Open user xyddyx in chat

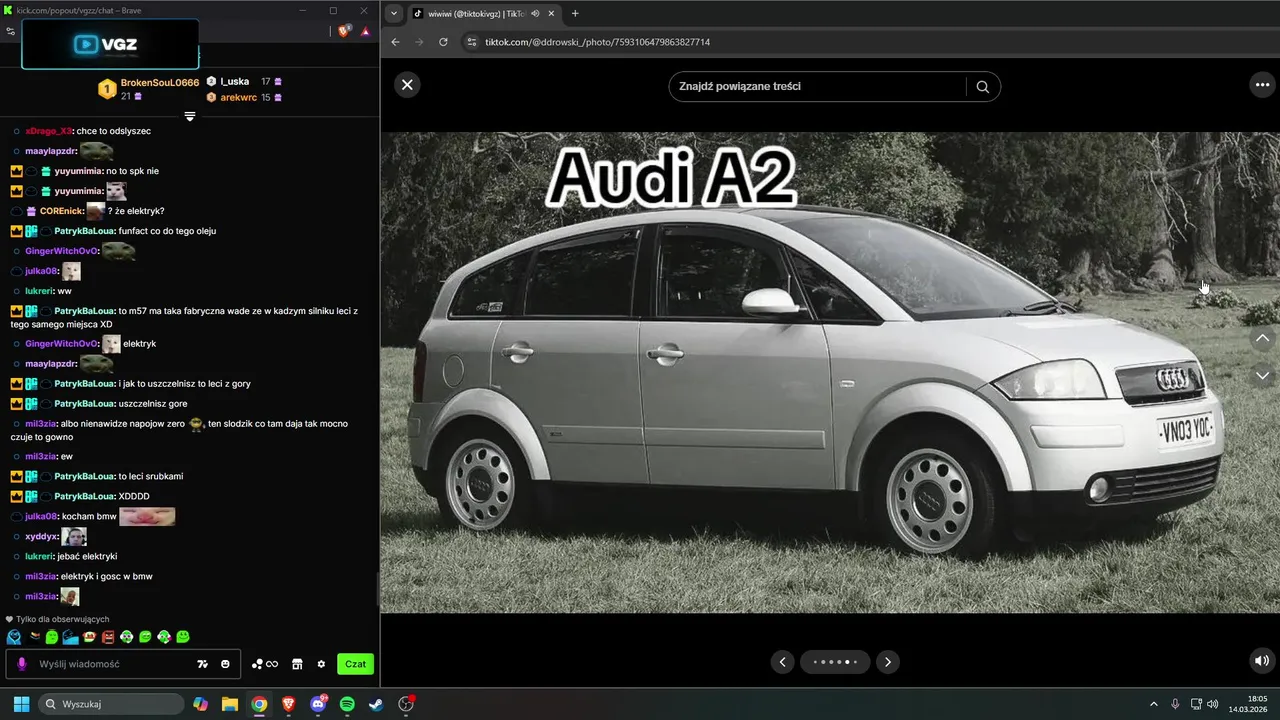(41, 537)
